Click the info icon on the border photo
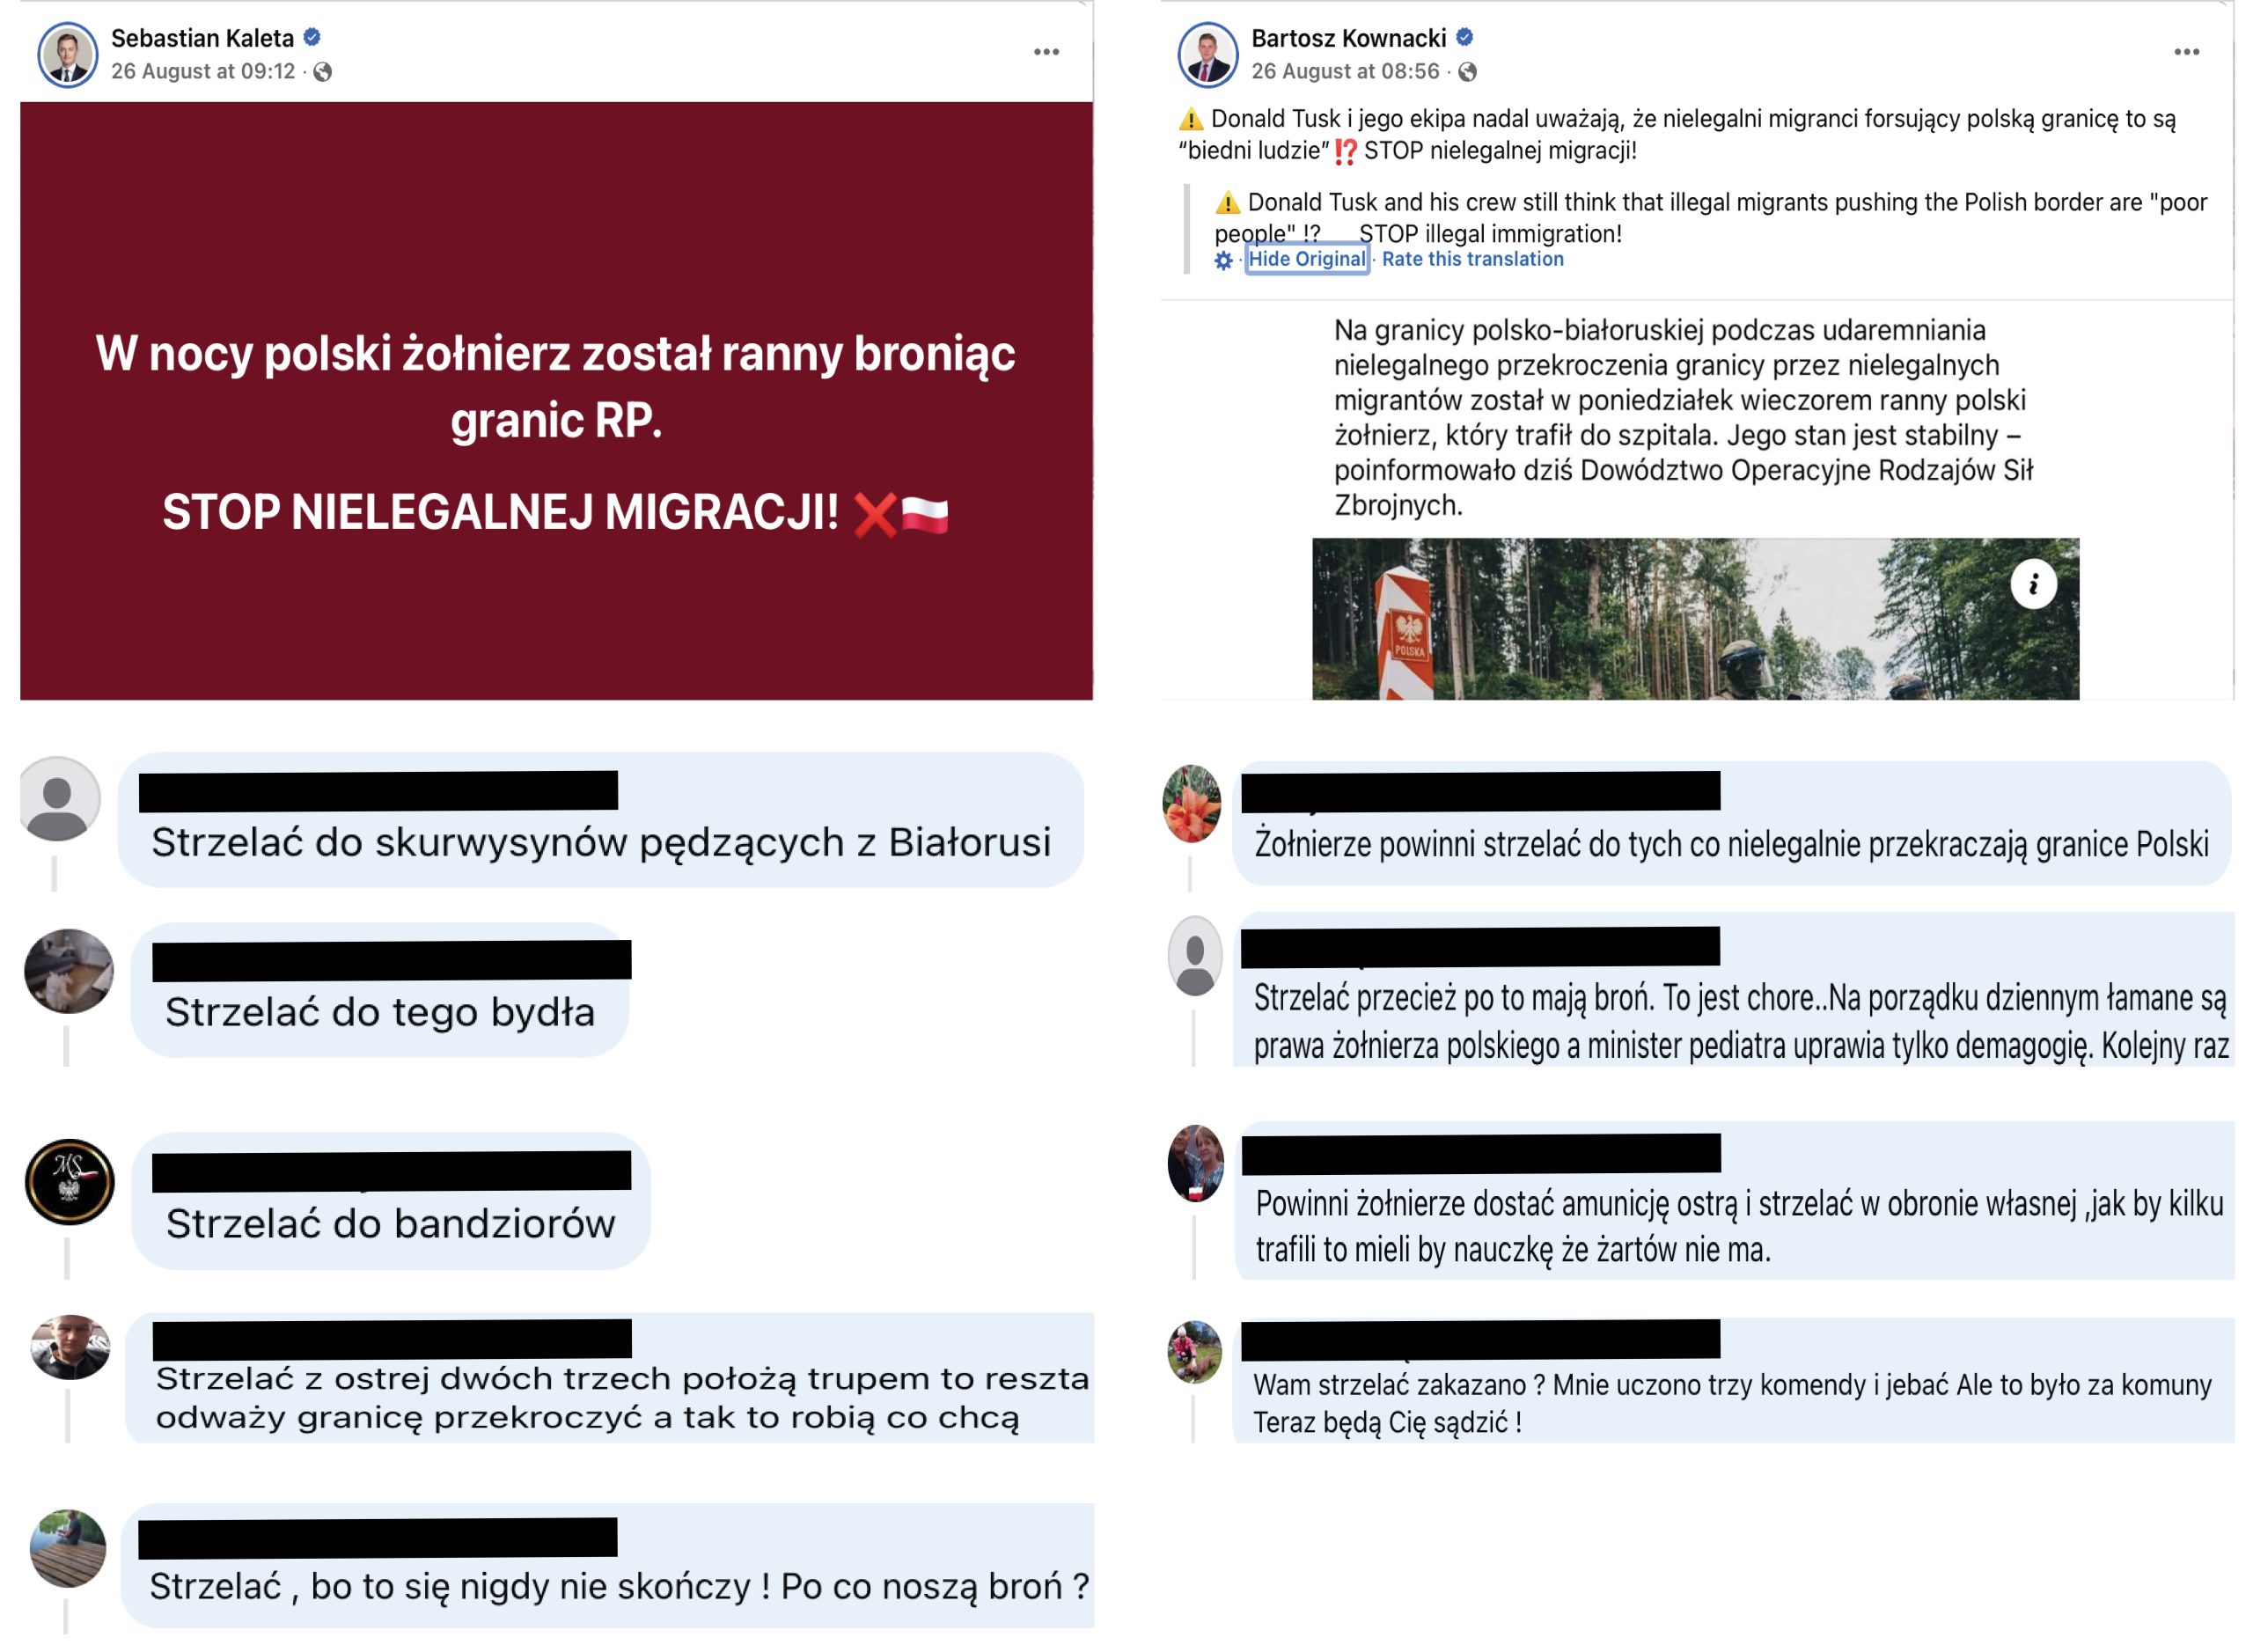The width and height of the screenshot is (2253, 1652). coord(2032,584)
